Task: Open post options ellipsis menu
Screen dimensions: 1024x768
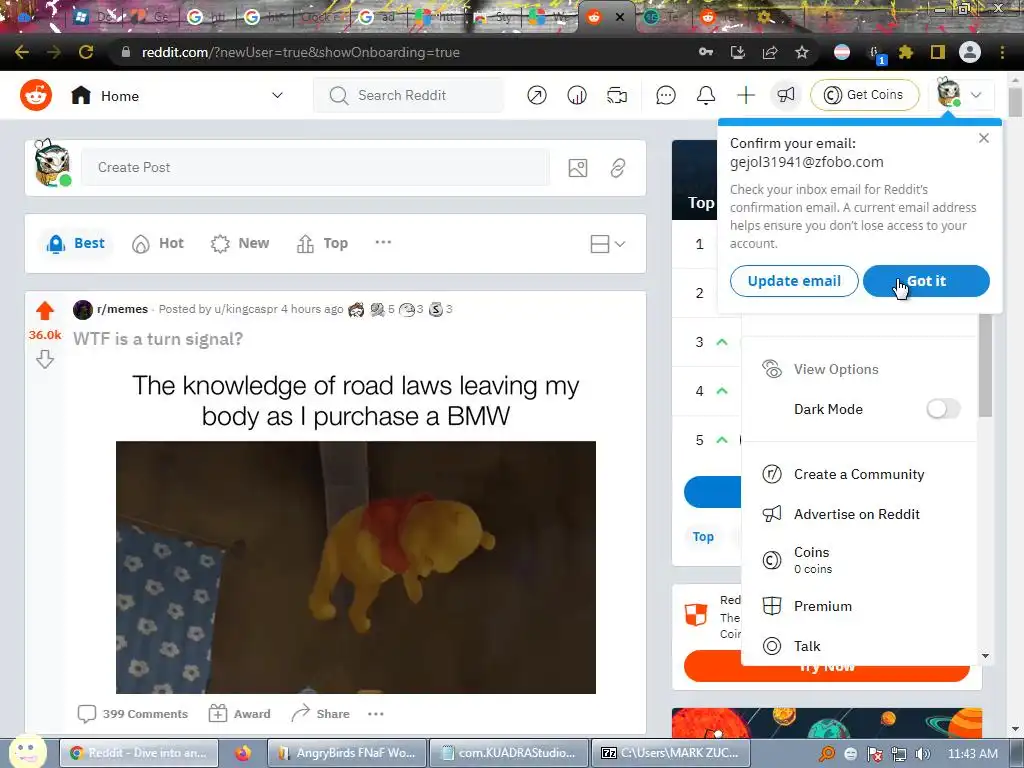Action: [x=376, y=714]
